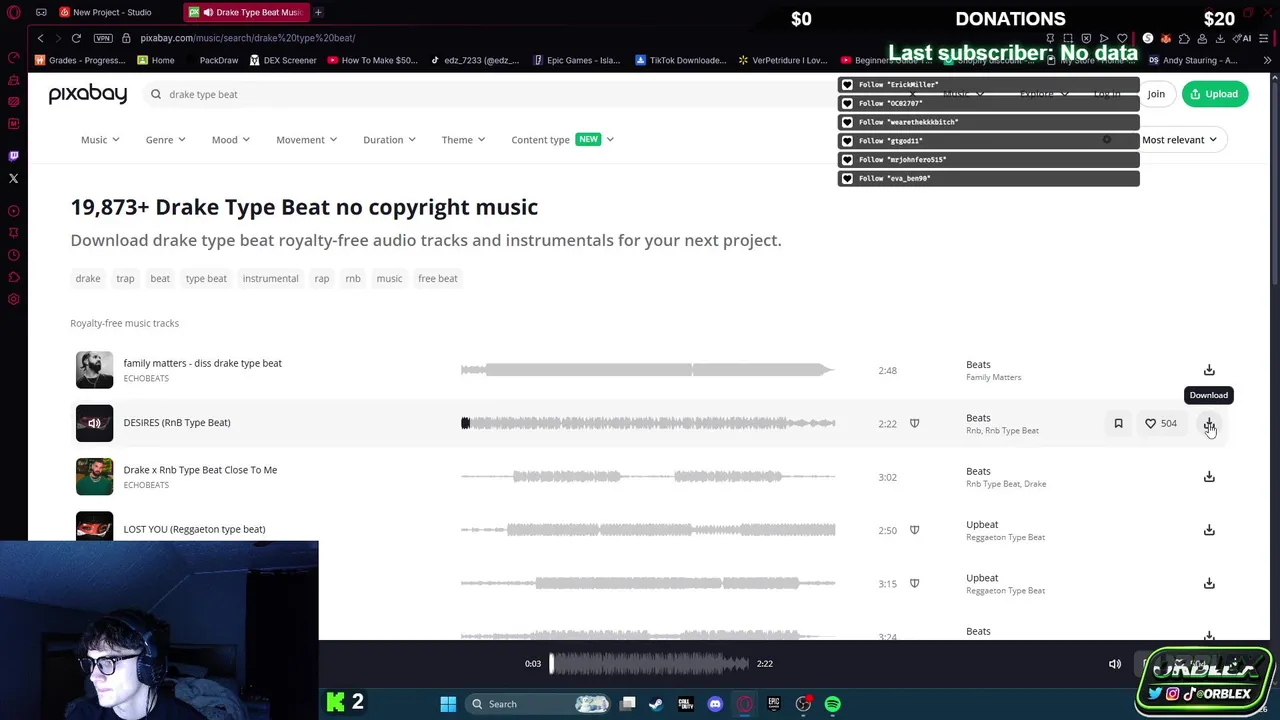Expand the Mood filter dropdown

(x=230, y=140)
